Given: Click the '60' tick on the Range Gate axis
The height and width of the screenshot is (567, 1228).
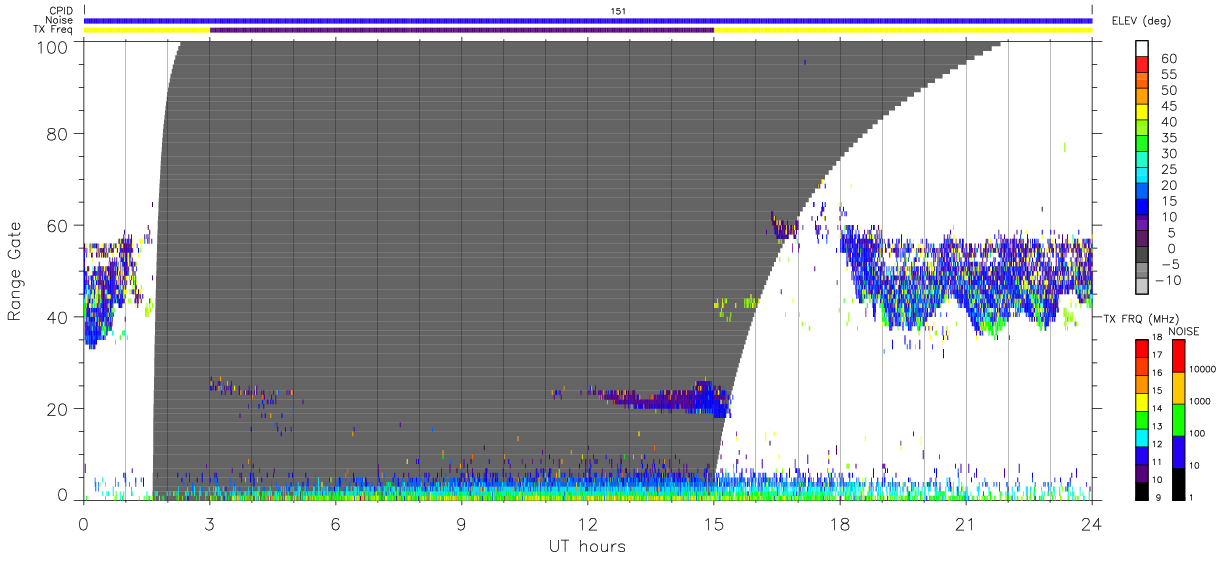Looking at the screenshot, I should 58,225.
